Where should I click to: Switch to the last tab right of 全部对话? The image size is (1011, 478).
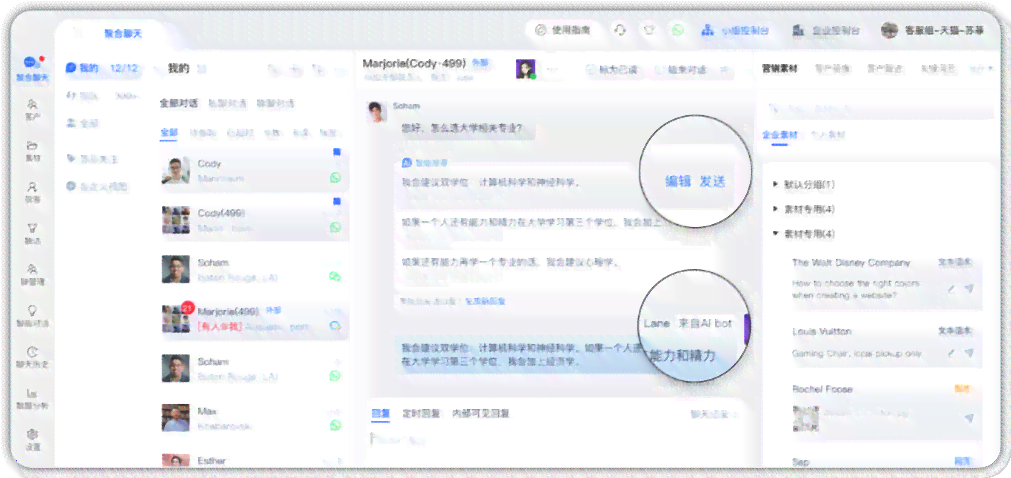point(276,103)
